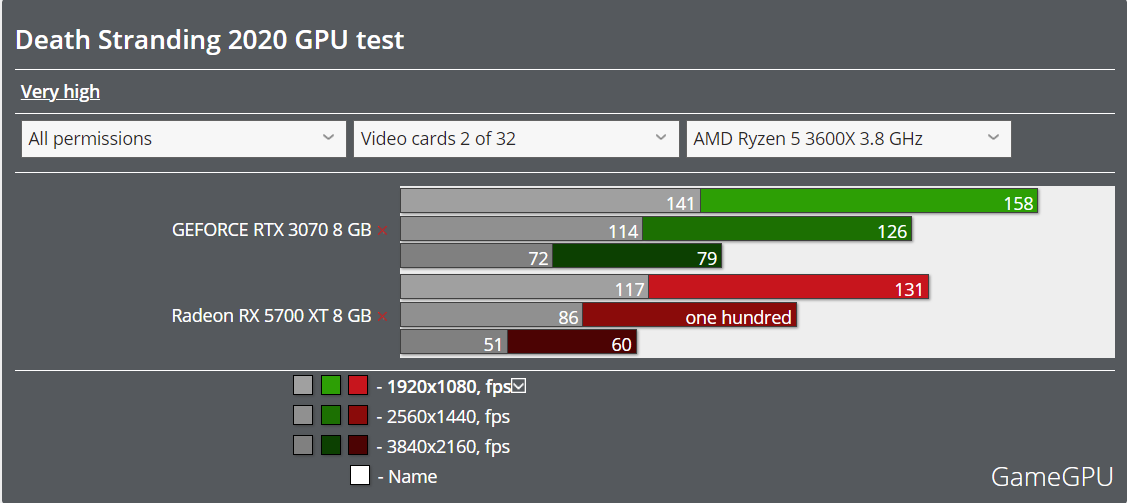
Task: Click the dark red 2560x1440 legend swatch
Action: (x=358, y=415)
